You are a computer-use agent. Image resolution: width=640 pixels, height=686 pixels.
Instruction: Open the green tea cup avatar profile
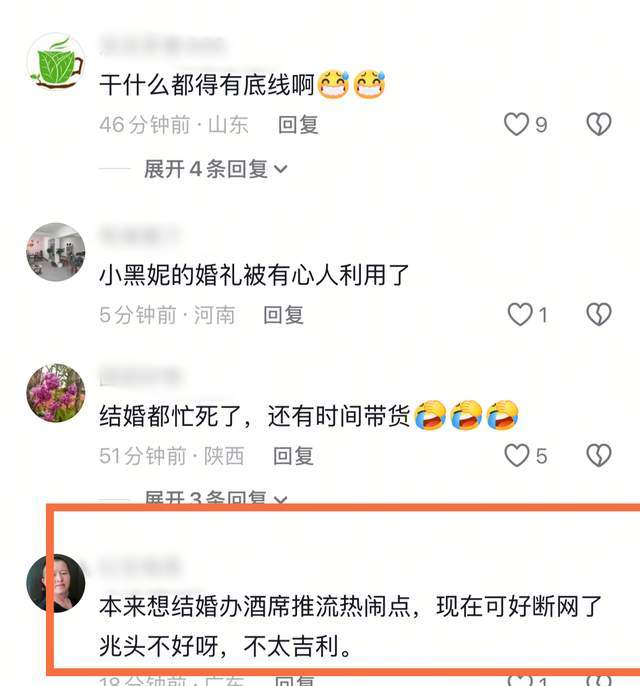point(56,62)
